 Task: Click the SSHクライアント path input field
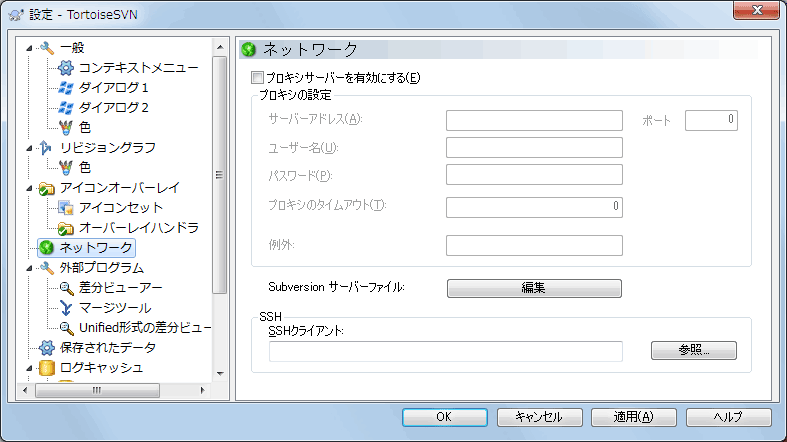click(x=446, y=351)
